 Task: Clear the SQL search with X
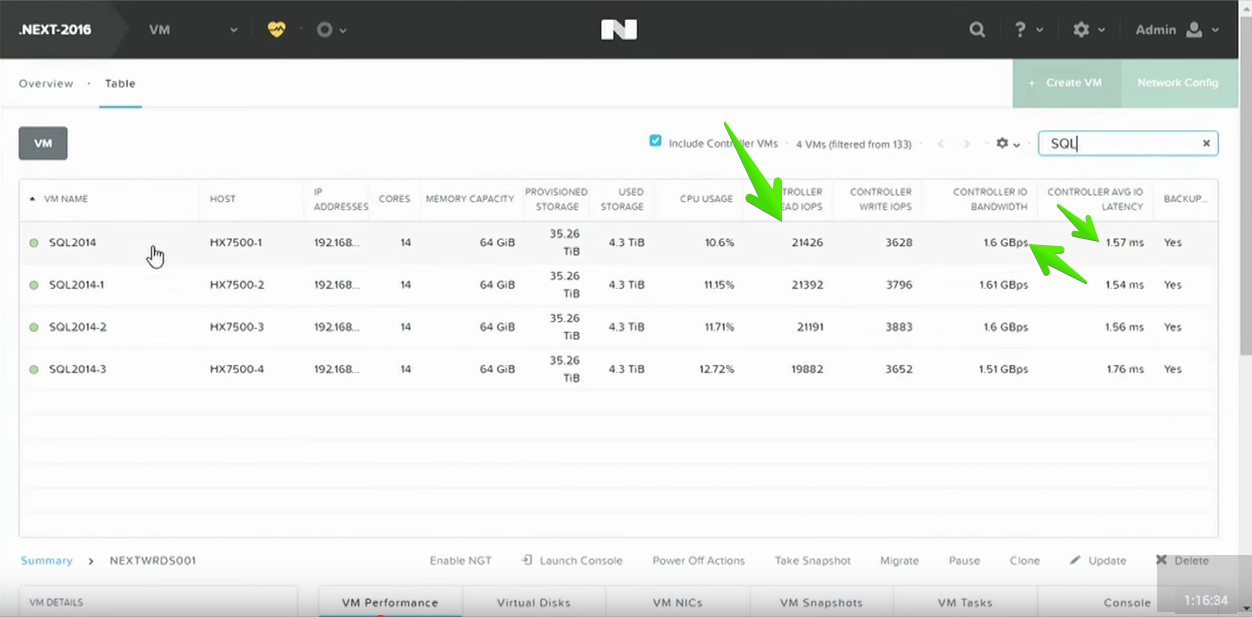[x=1206, y=144]
